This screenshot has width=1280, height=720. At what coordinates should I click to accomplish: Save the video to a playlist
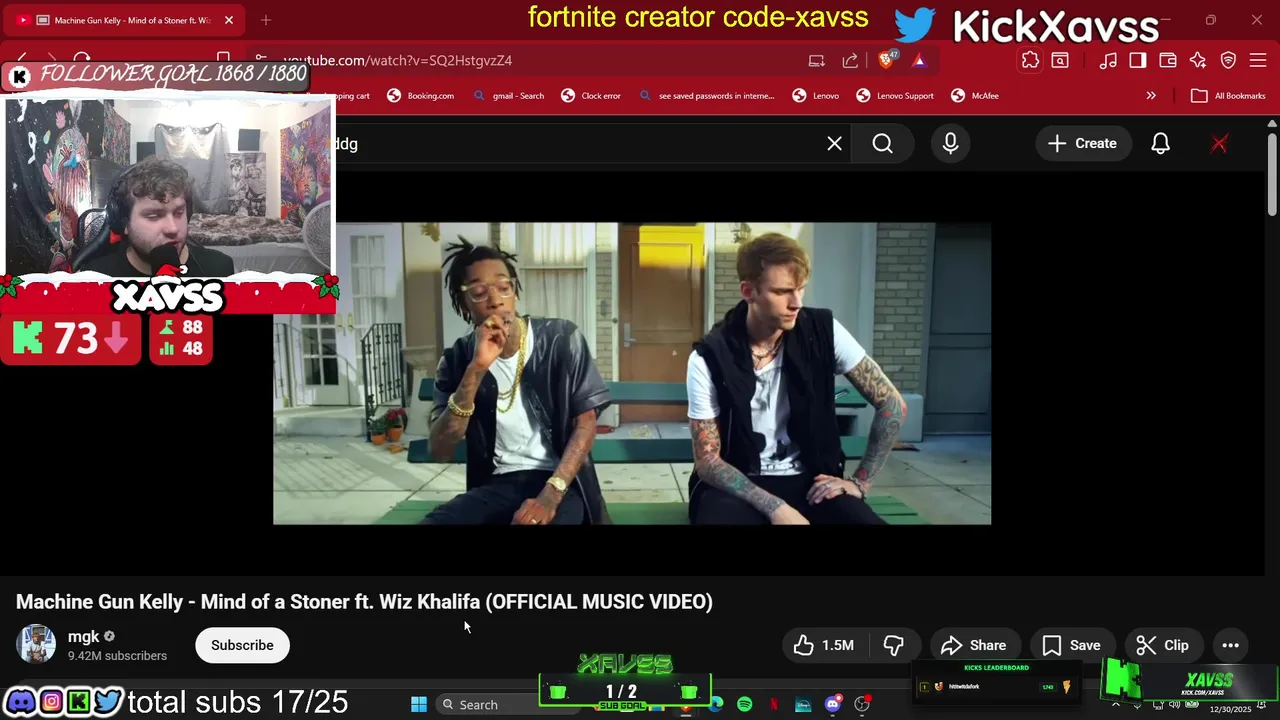click(1072, 645)
